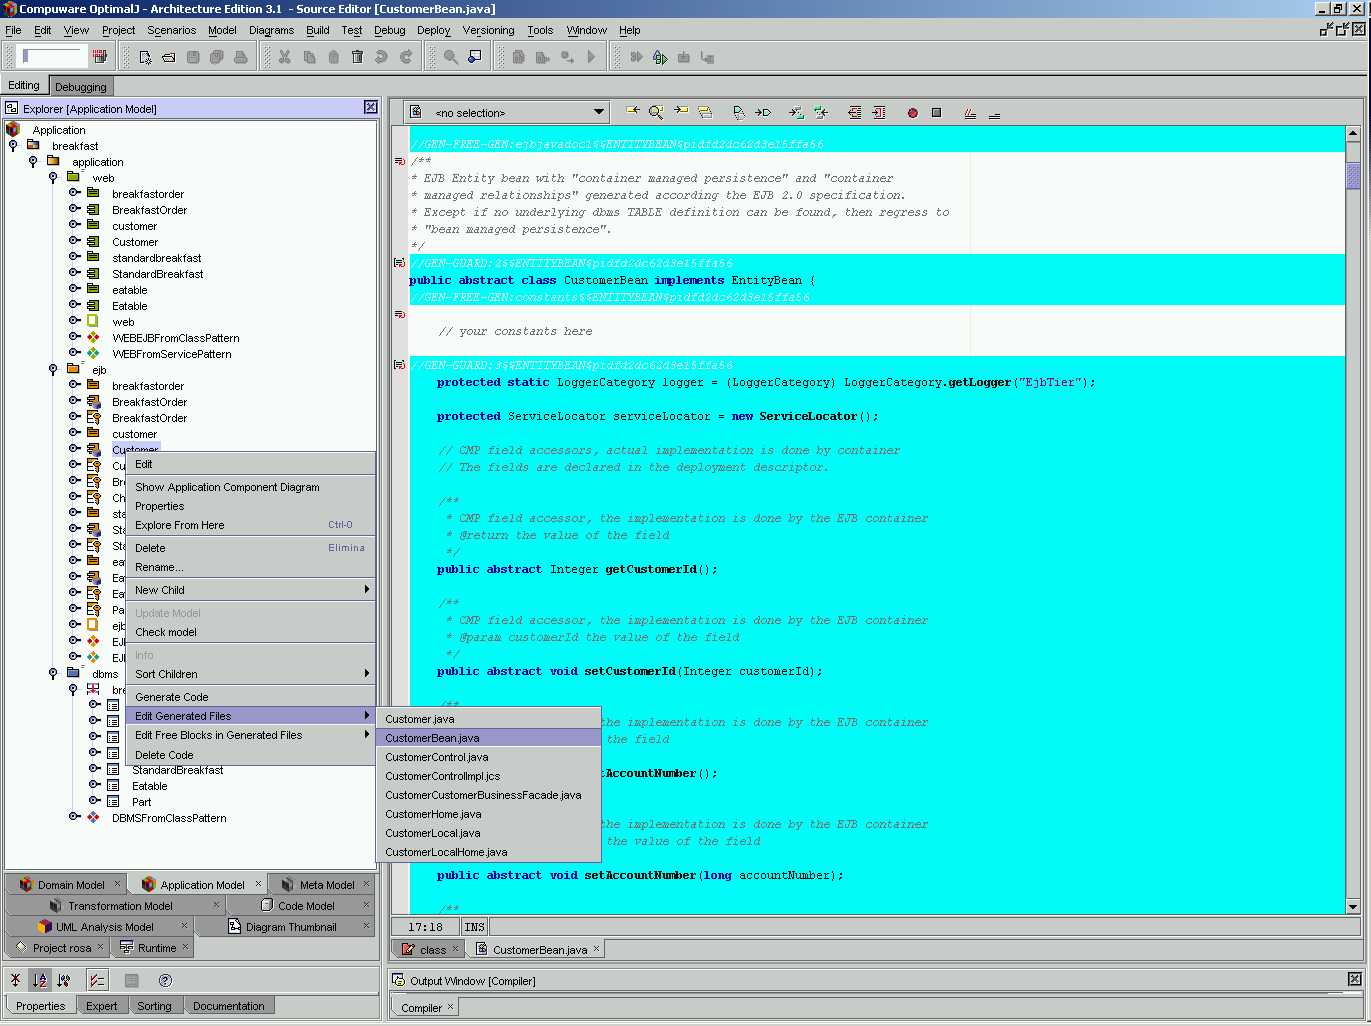Switch to the Debugging tab
Viewport: 1371px width, 1026px height.
(x=80, y=87)
